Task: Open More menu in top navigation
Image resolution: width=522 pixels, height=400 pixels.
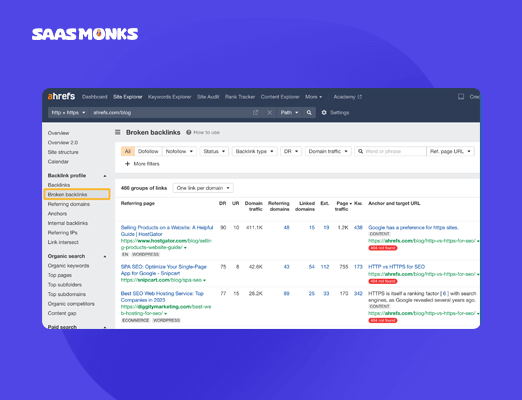Action: tap(313, 97)
